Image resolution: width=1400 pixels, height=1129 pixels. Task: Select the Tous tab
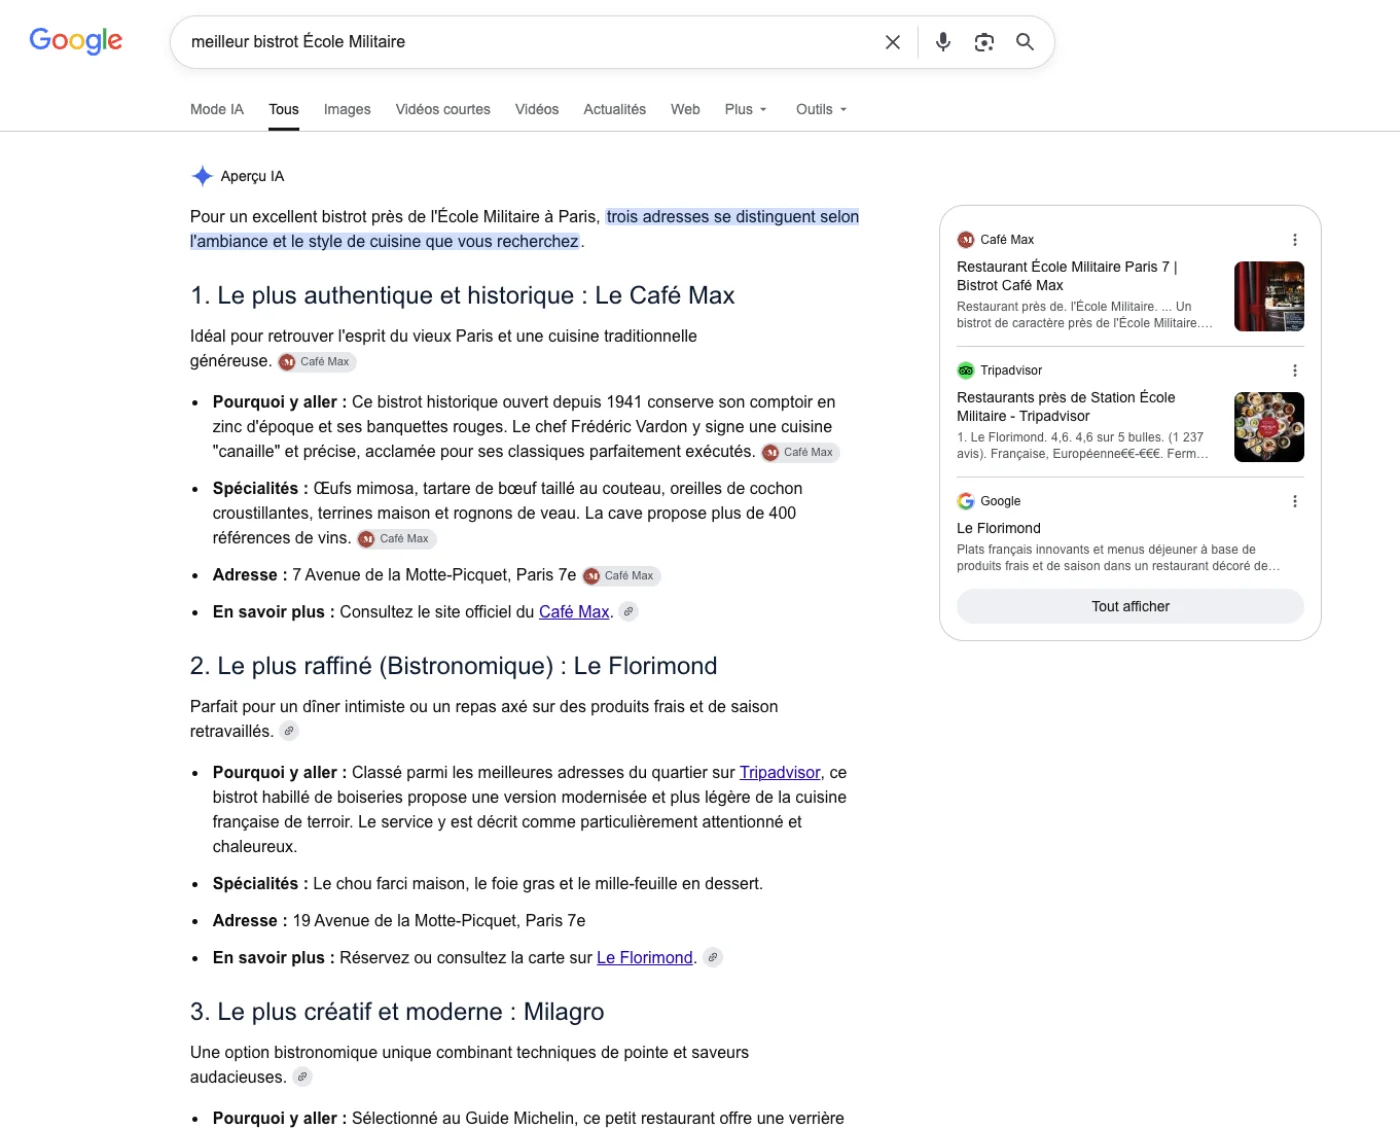(x=284, y=110)
